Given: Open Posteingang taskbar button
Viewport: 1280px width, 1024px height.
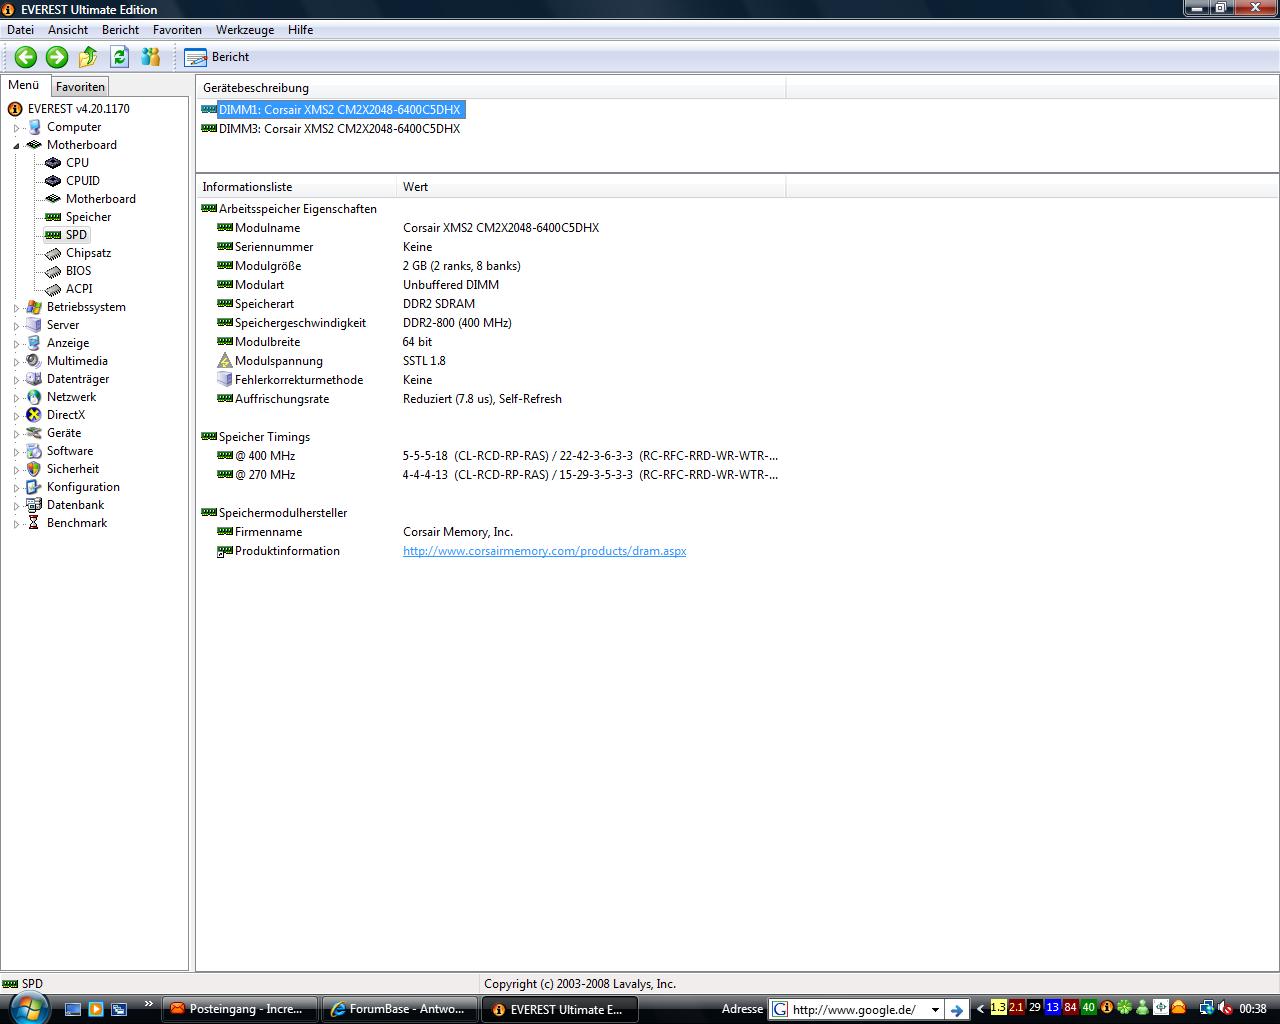Looking at the screenshot, I should [x=240, y=1009].
